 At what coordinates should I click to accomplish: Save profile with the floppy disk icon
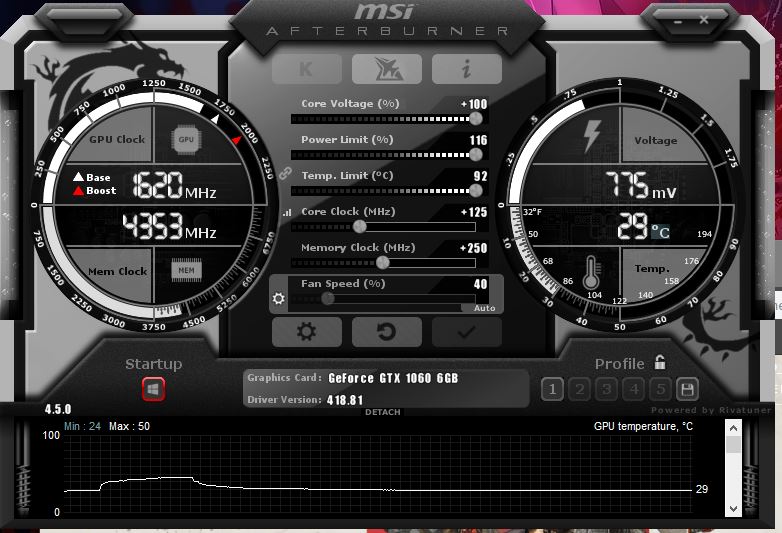tap(687, 389)
